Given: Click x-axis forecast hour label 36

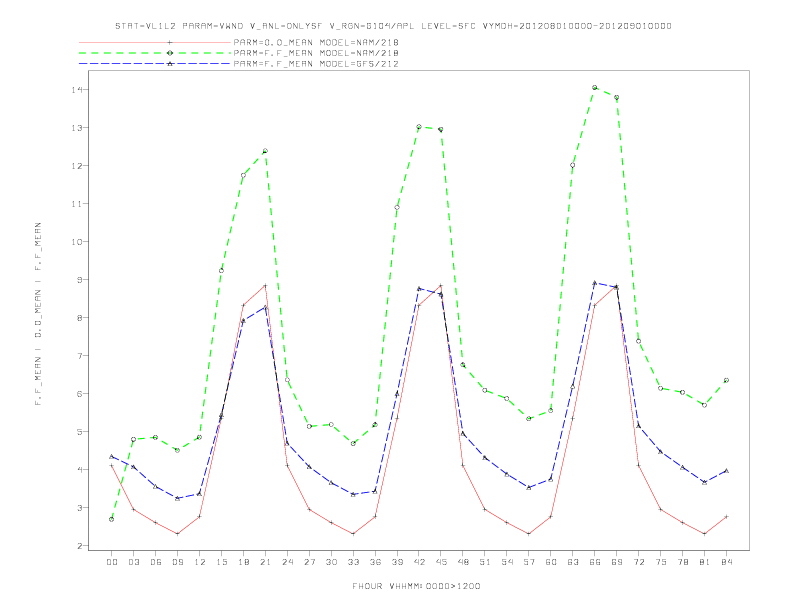Looking at the screenshot, I should tap(375, 562).
